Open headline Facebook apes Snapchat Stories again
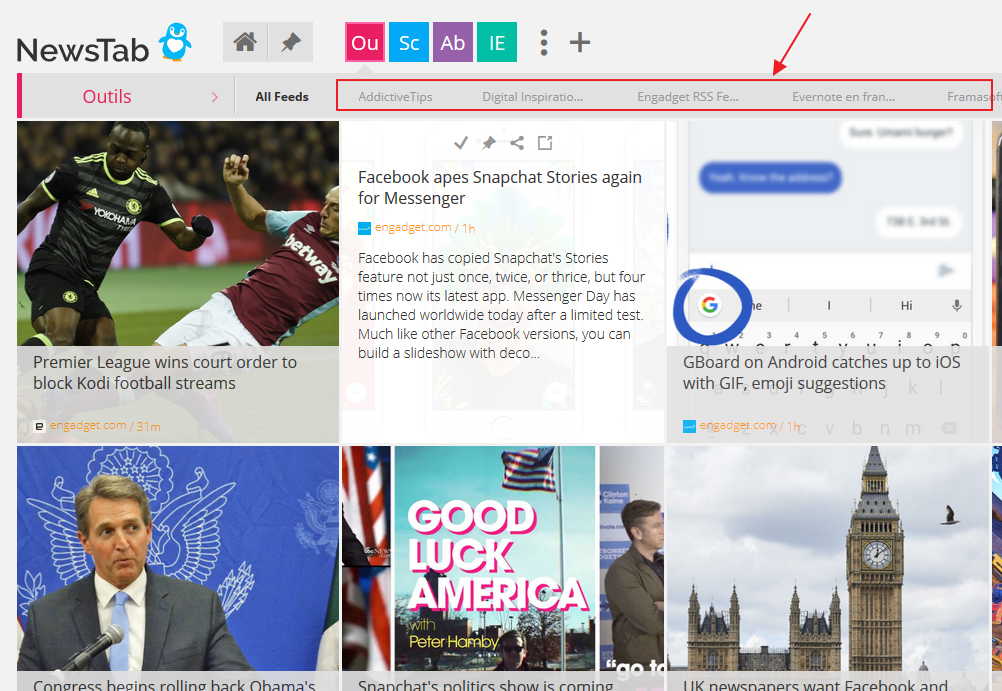 500,187
